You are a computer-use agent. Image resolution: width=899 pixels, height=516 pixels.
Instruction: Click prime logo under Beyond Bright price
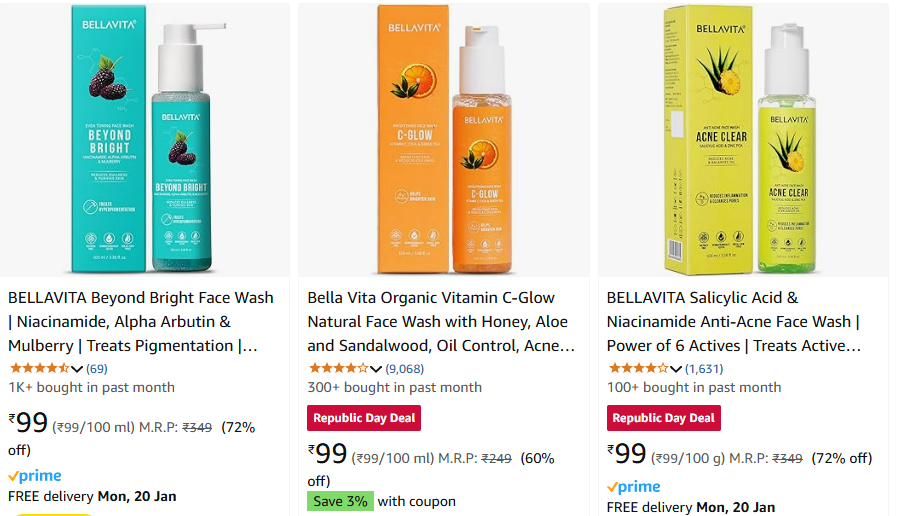[35, 476]
